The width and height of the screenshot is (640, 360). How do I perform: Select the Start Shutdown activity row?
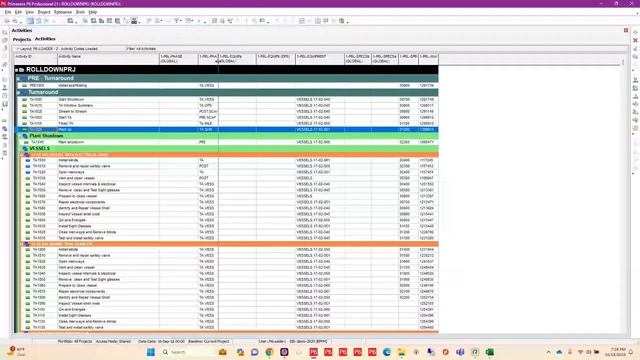pos(227,100)
